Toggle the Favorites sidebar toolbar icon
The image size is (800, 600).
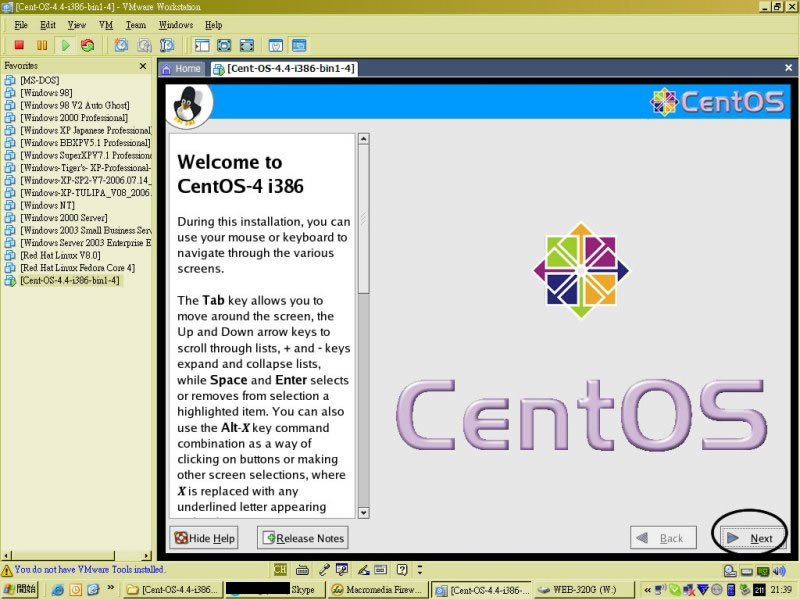[202, 45]
